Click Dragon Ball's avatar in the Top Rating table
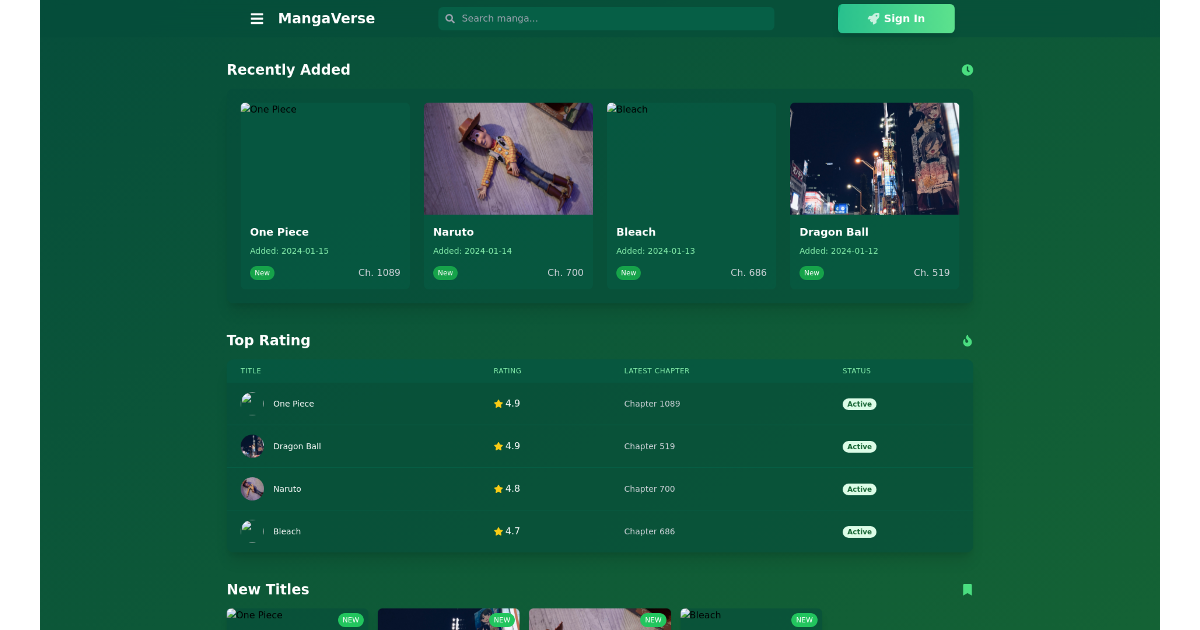This screenshot has height=630, width=1200. point(252,446)
